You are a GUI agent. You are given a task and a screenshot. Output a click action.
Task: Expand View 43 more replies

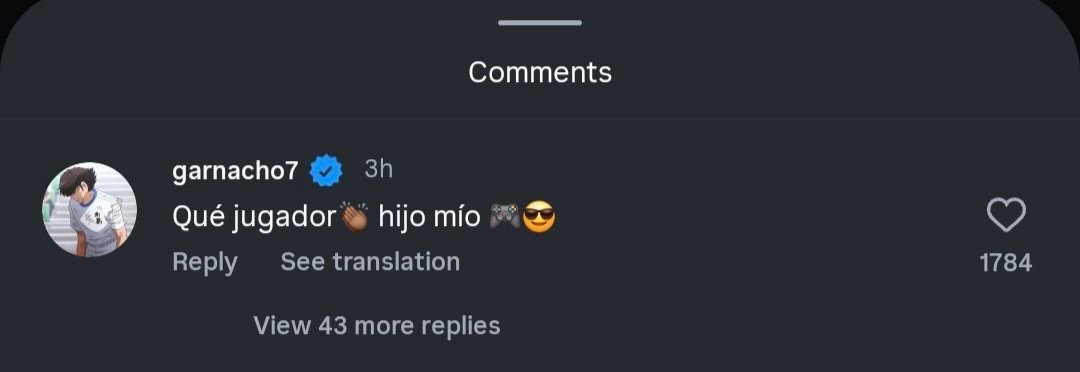point(377,325)
